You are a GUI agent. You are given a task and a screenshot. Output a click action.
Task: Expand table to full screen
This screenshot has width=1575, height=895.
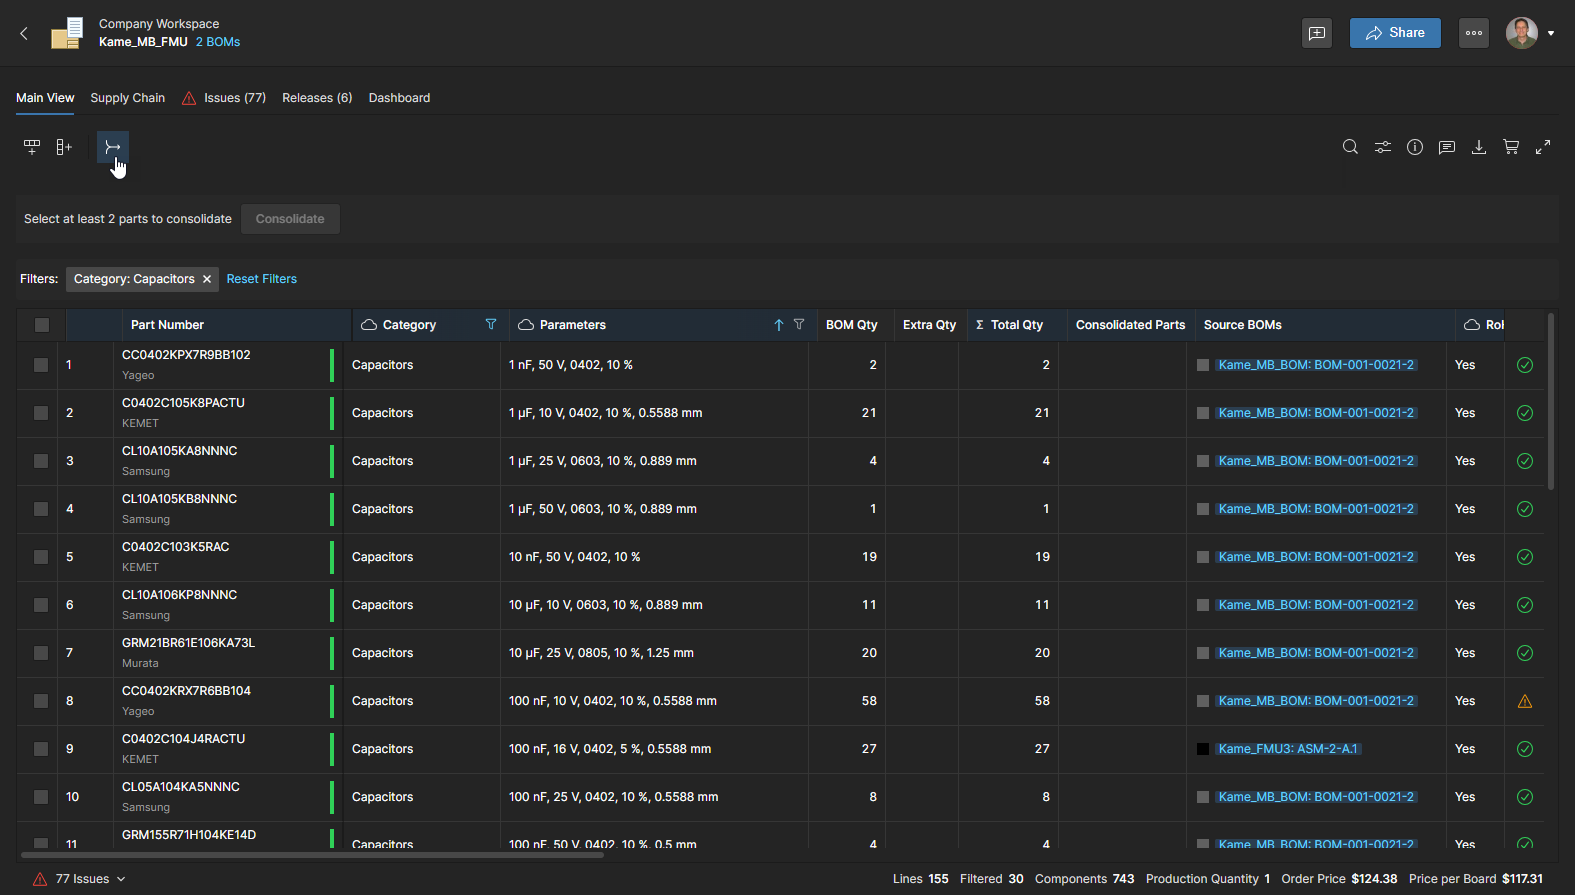(x=1543, y=147)
